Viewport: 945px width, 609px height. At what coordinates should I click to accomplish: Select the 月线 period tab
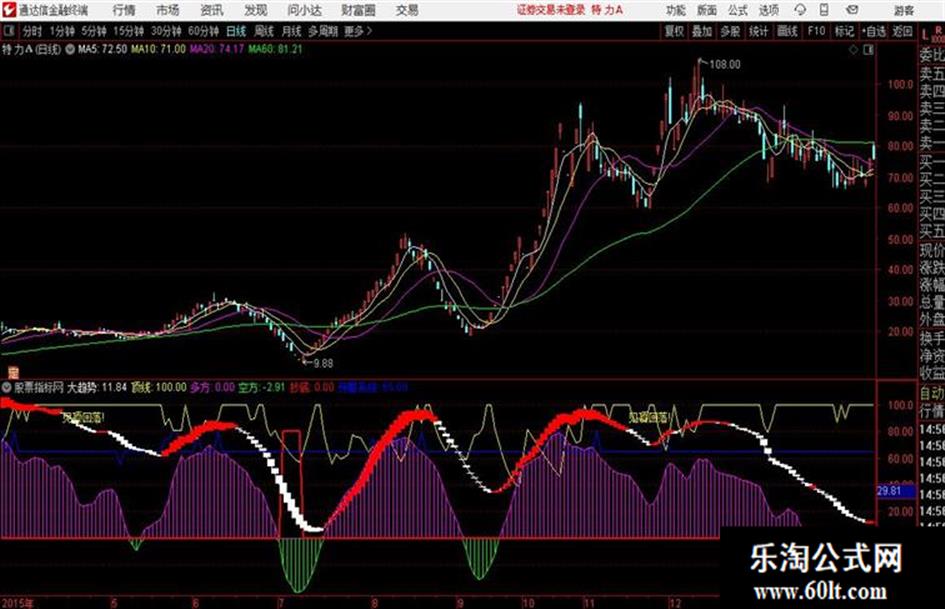(x=291, y=31)
